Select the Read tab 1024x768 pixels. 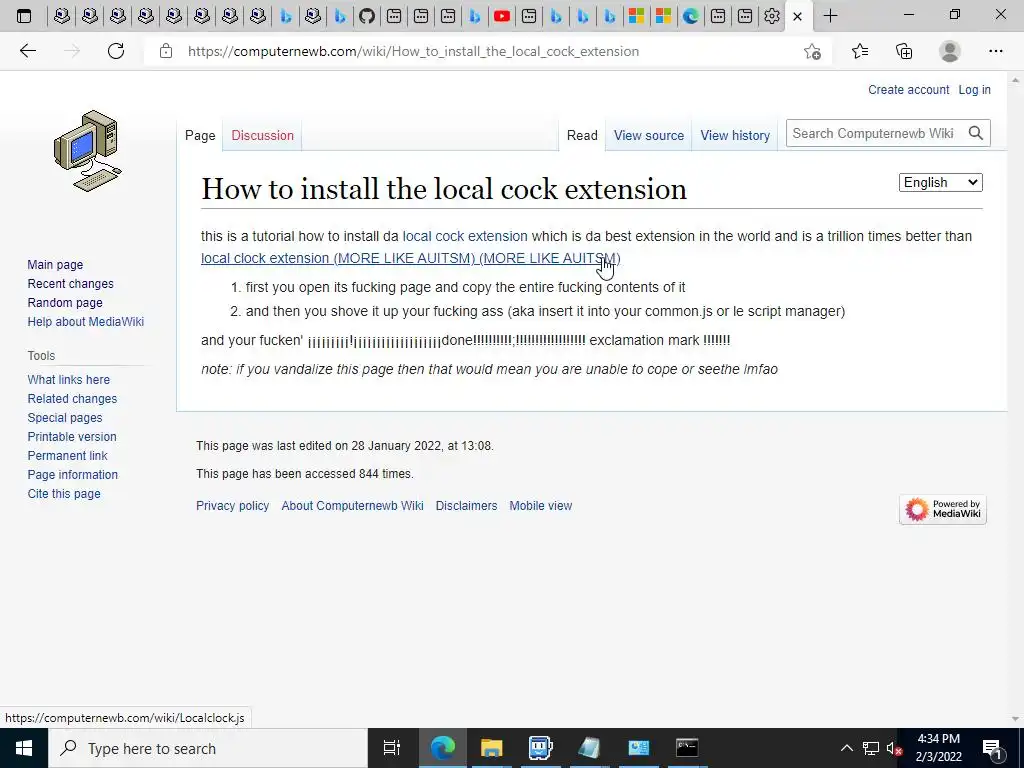pyautogui.click(x=582, y=135)
